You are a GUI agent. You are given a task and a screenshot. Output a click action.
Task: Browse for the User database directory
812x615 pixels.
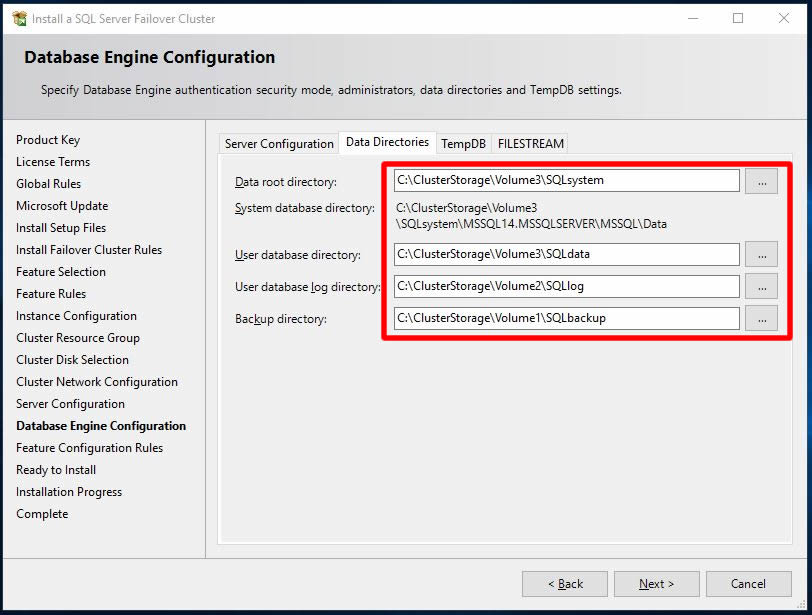pos(761,254)
